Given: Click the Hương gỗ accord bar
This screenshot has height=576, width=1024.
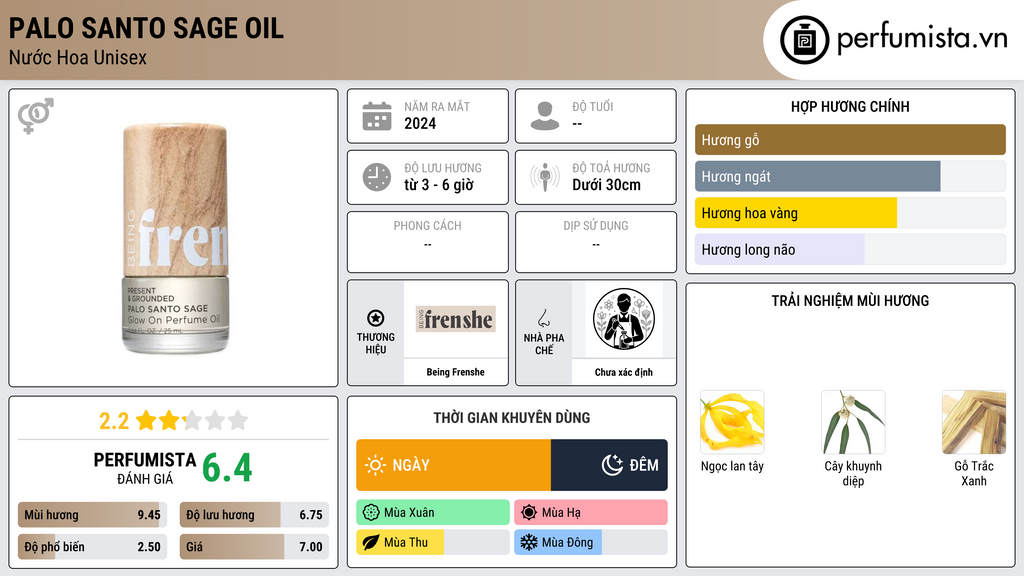Looking at the screenshot, I should tap(850, 140).
